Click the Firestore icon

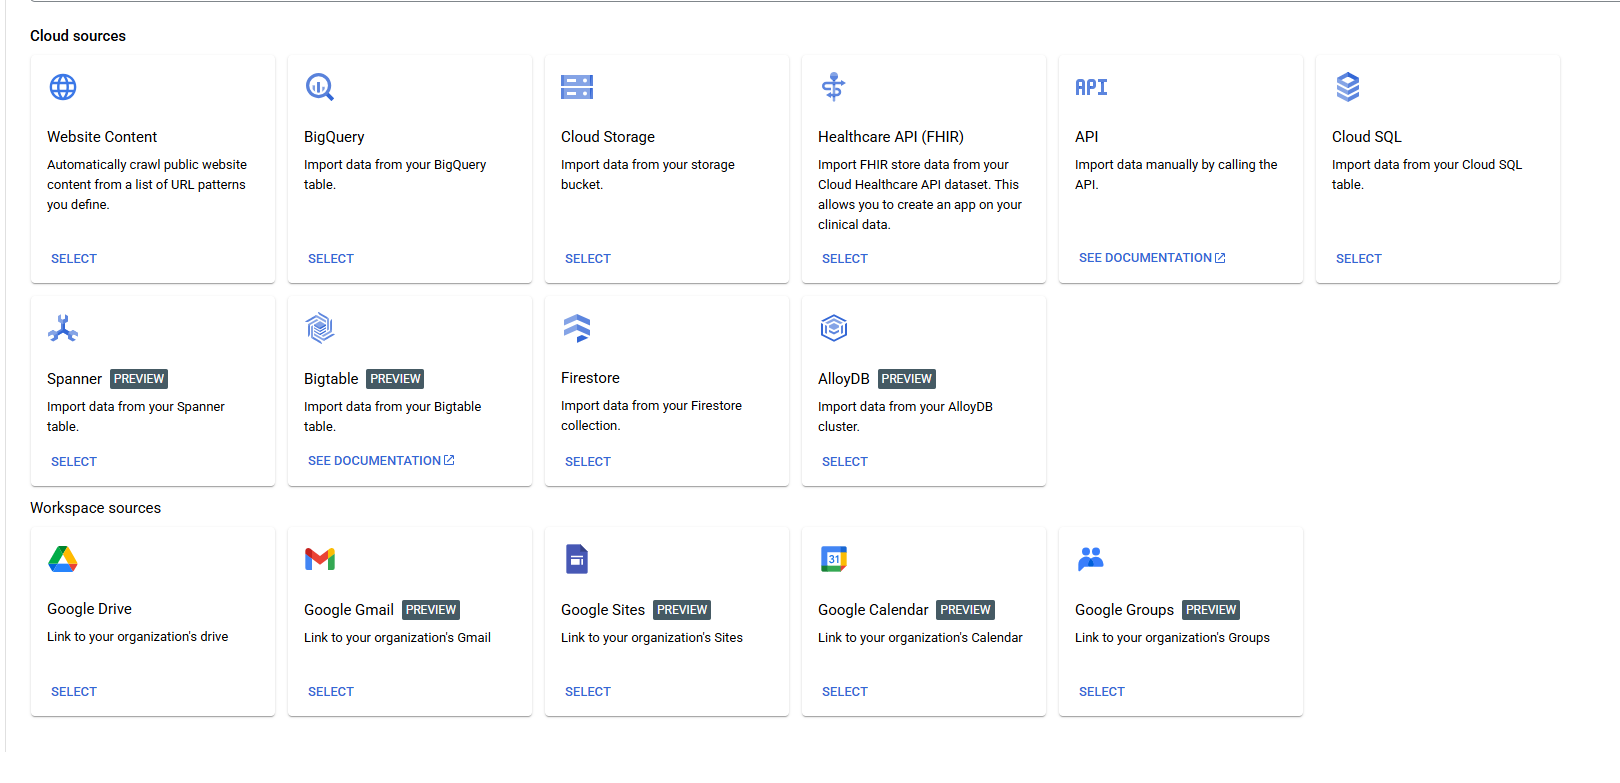click(577, 328)
